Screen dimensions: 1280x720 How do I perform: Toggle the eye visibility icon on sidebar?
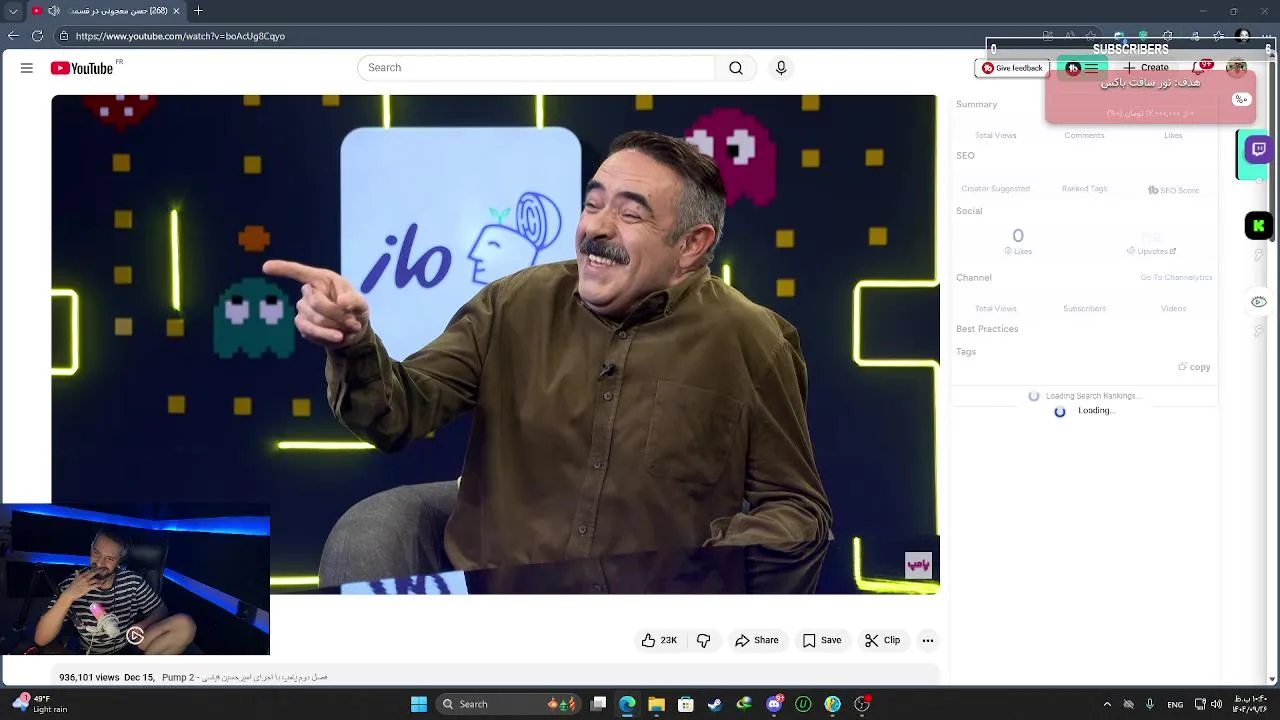1259,302
